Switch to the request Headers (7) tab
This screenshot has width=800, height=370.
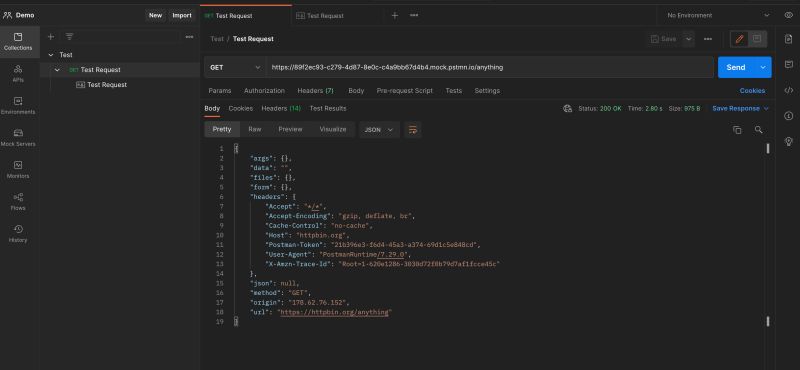click(x=315, y=90)
